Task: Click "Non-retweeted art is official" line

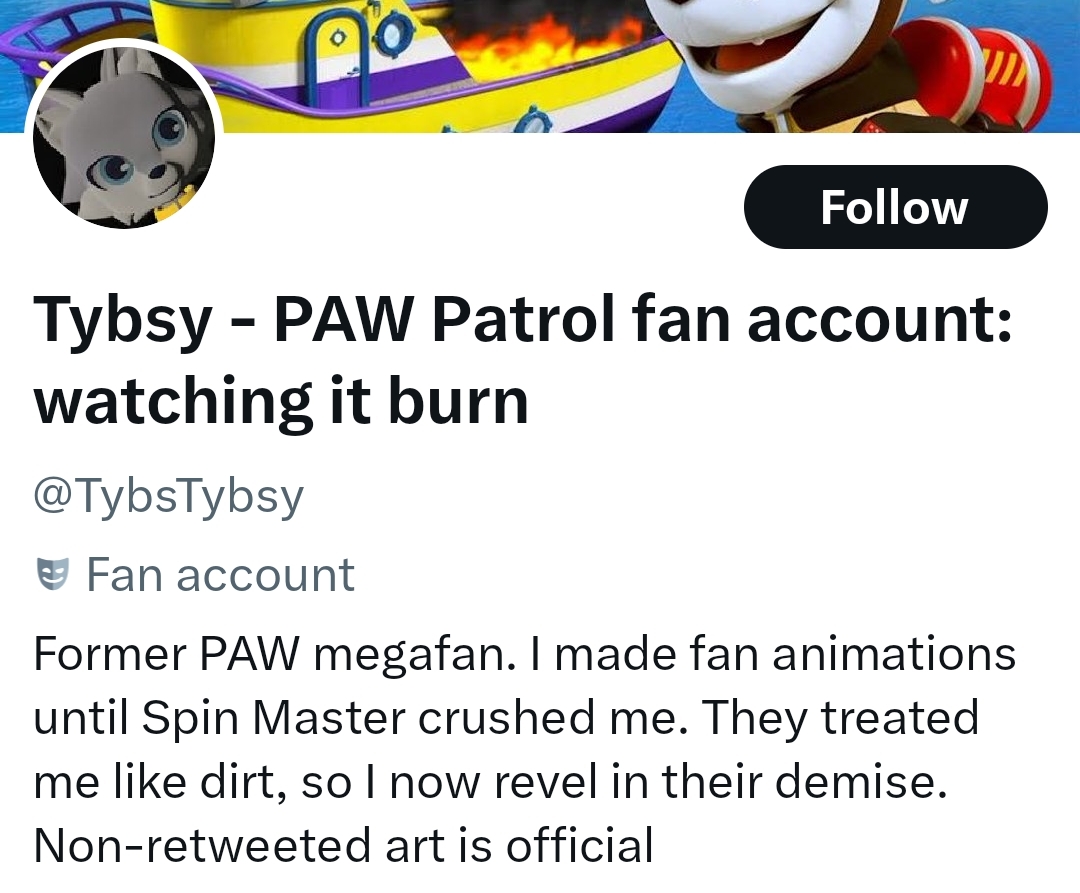Action: pos(343,845)
